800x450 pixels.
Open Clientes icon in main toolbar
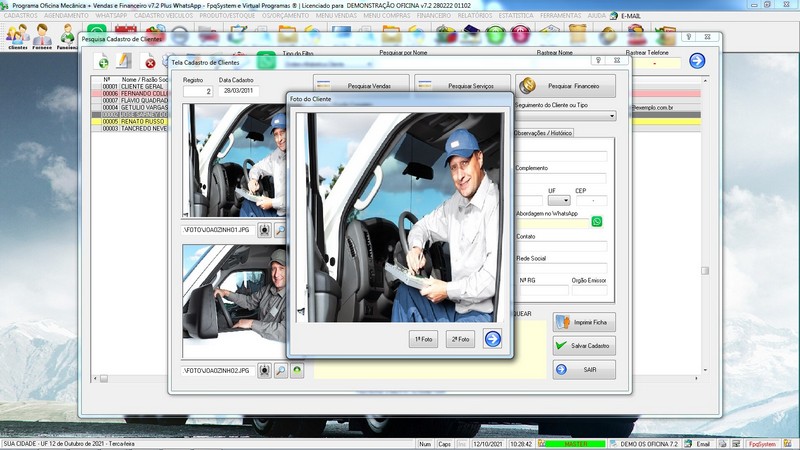pos(17,36)
